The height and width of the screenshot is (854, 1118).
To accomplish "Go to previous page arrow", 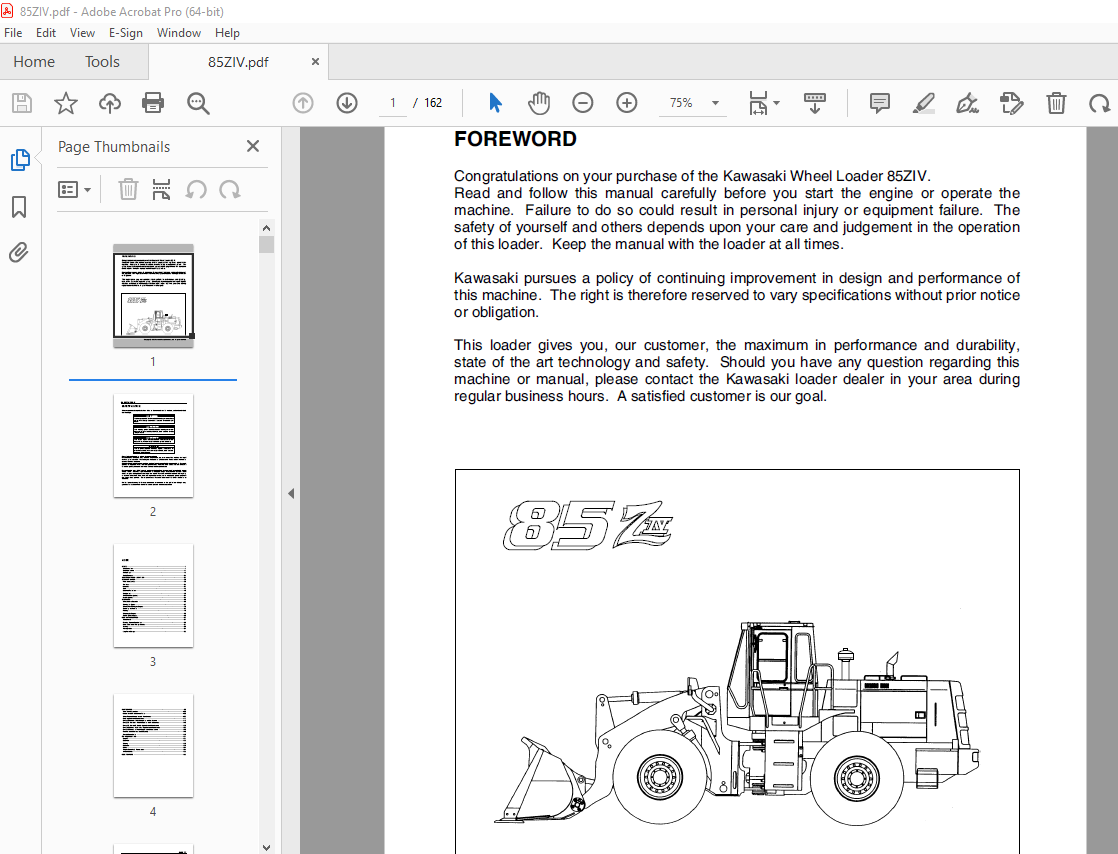I will 303,103.
